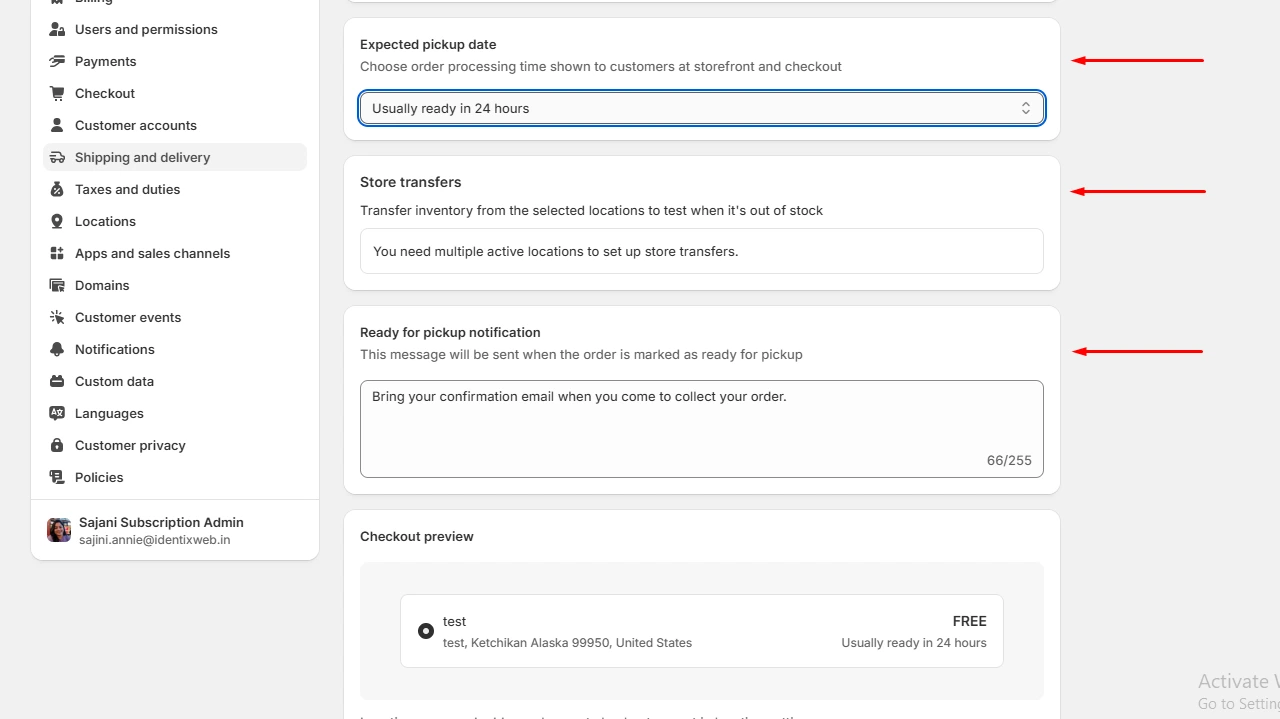
Task: Click the Taxes and duties icon
Action: [57, 189]
